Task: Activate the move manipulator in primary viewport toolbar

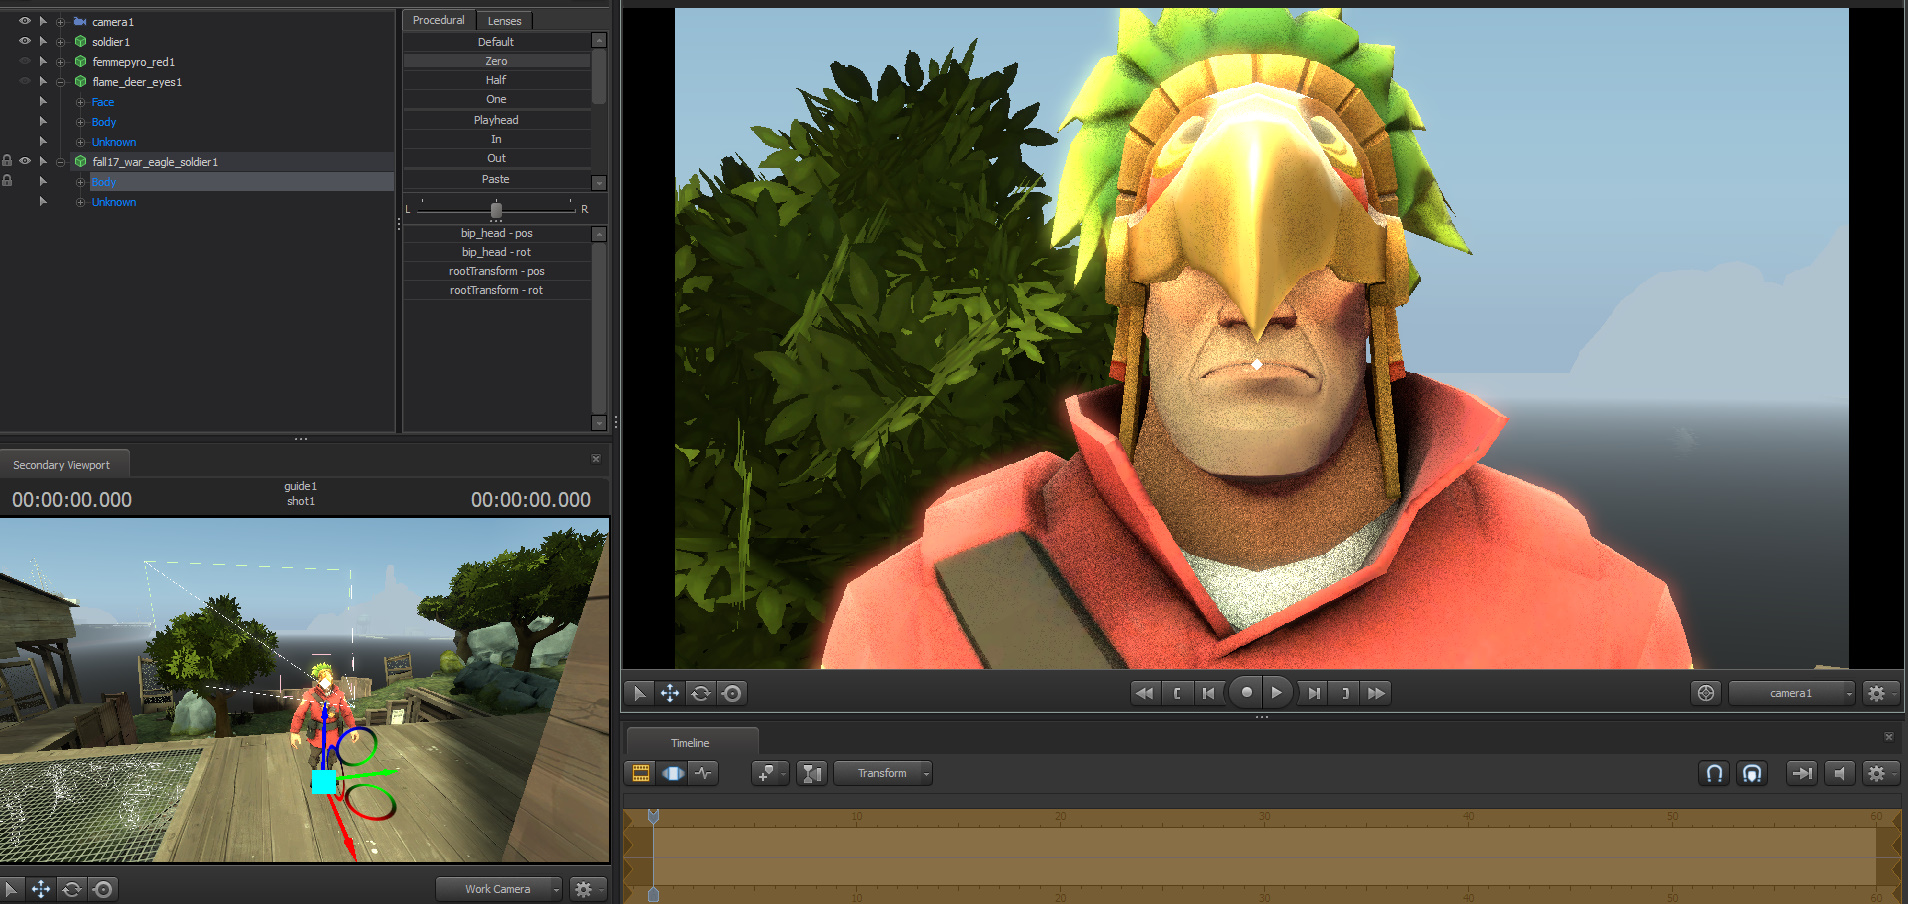Action: [x=670, y=693]
